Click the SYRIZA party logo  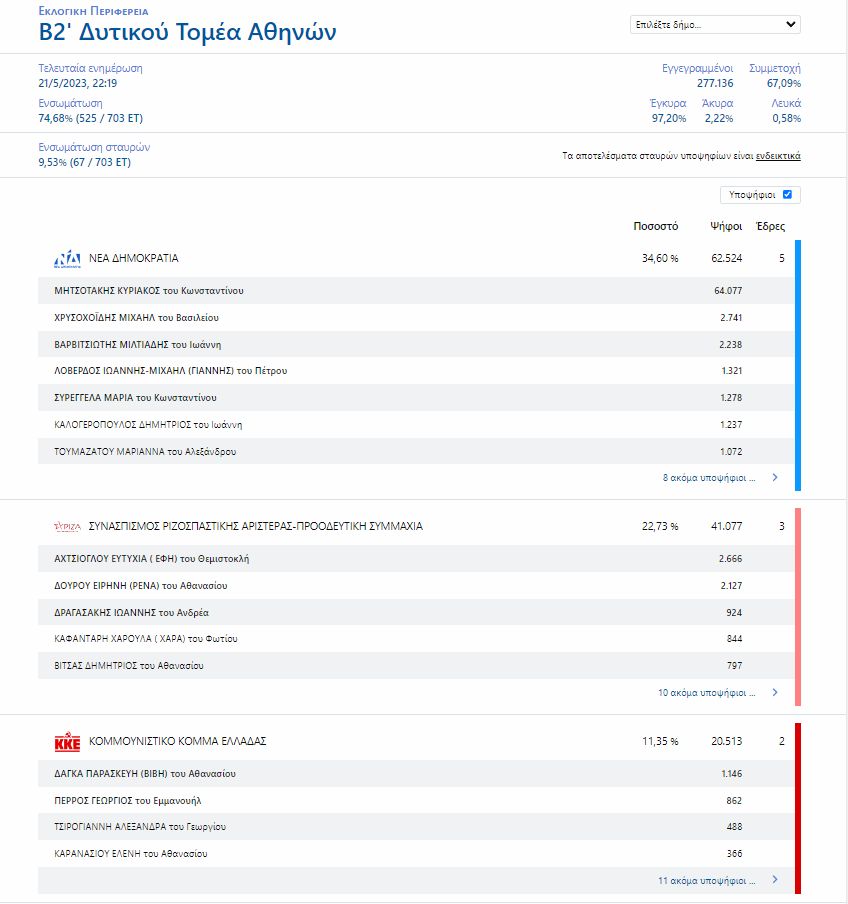[67, 526]
